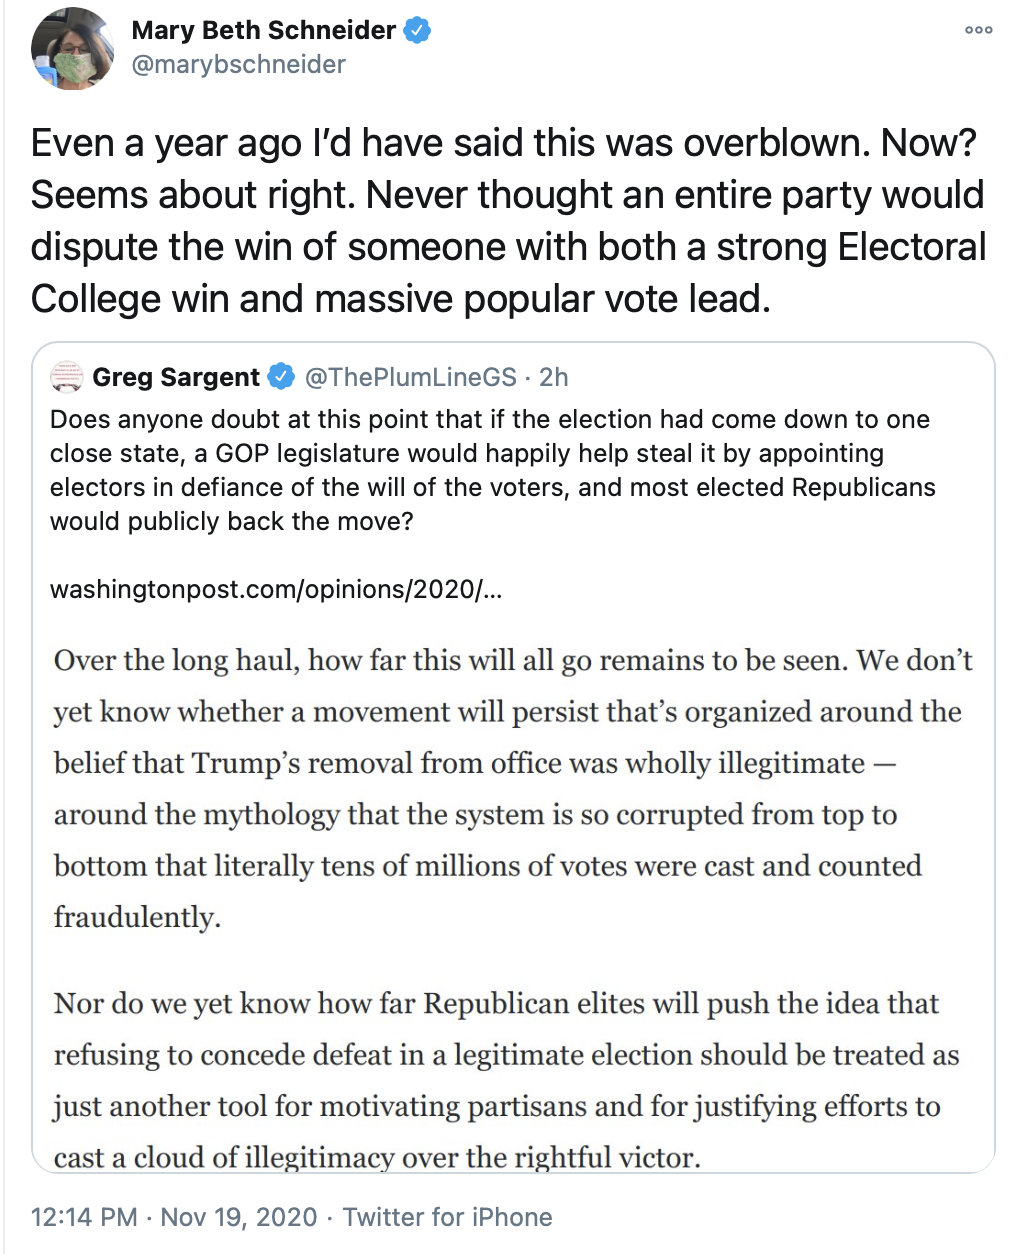Open the tweet's three-dot more options menu
The width and height of the screenshot is (1014, 1254).
point(978,30)
